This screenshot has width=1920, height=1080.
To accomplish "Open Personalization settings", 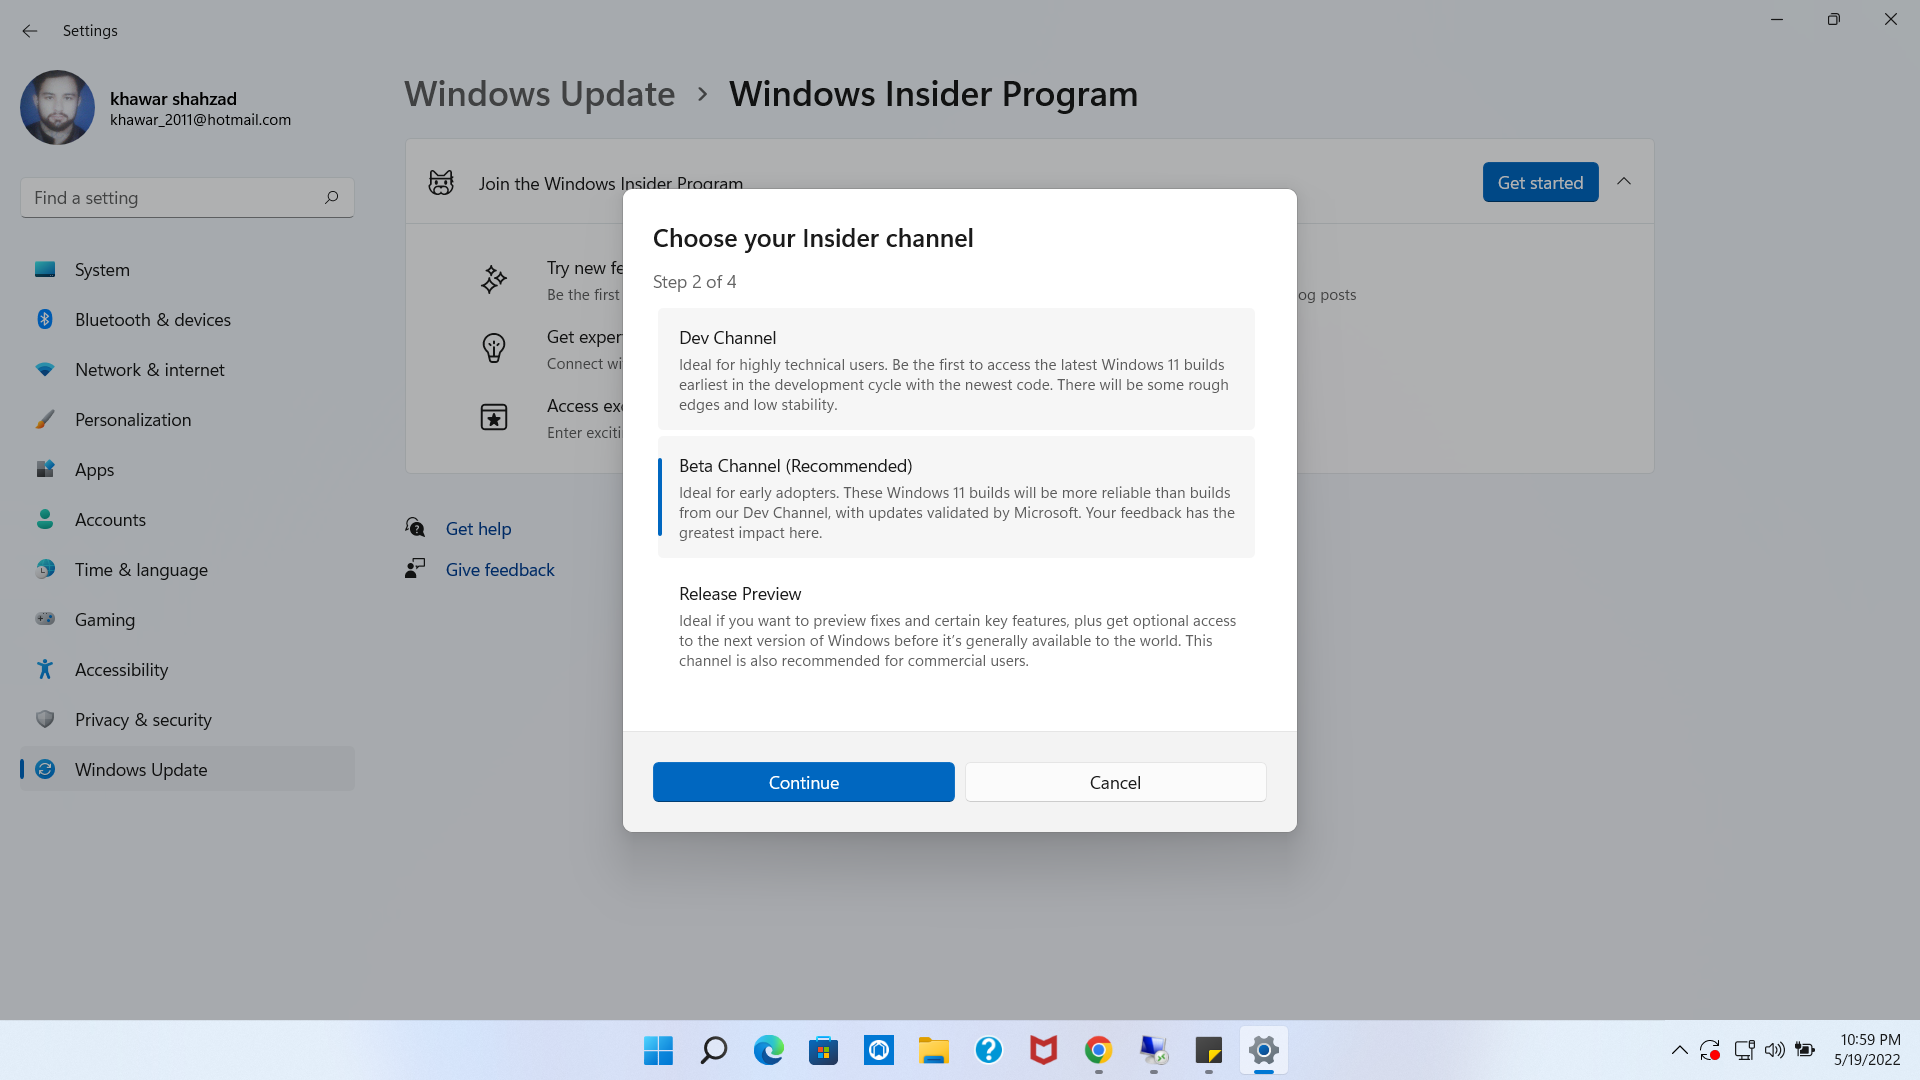I will pos(187,420).
